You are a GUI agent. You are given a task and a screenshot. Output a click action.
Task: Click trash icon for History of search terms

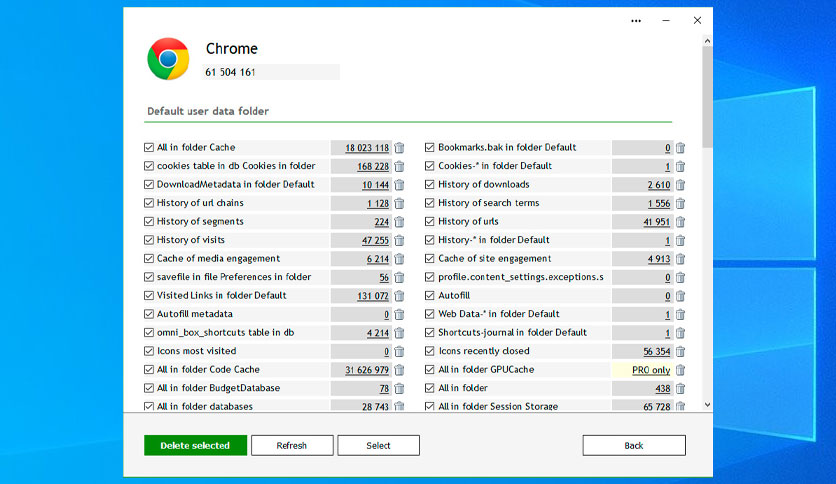pyautogui.click(x=680, y=203)
